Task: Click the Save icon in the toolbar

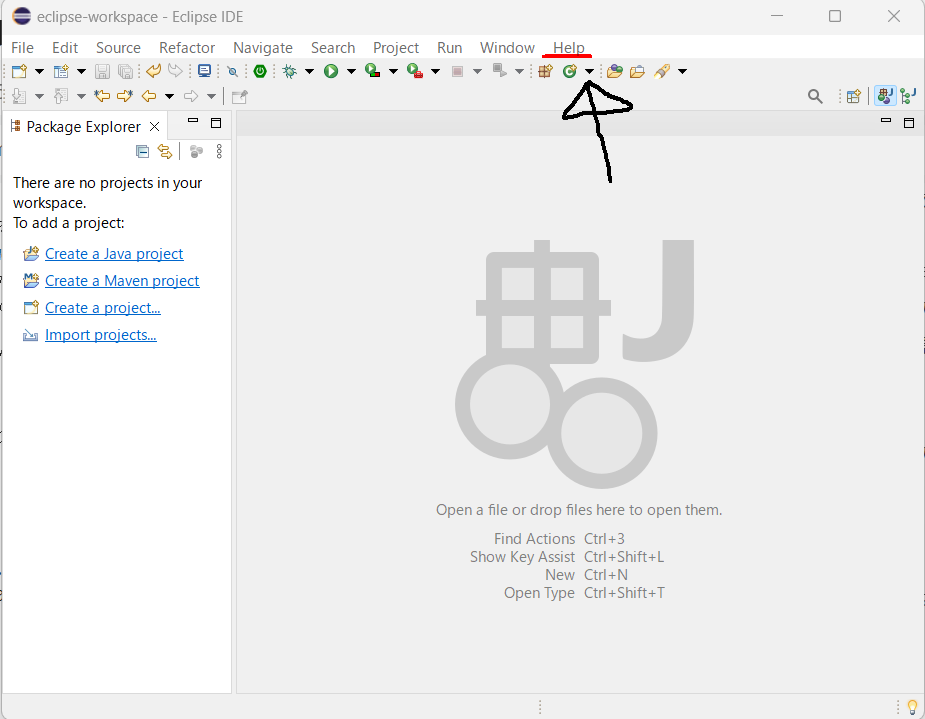Action: tap(102, 71)
